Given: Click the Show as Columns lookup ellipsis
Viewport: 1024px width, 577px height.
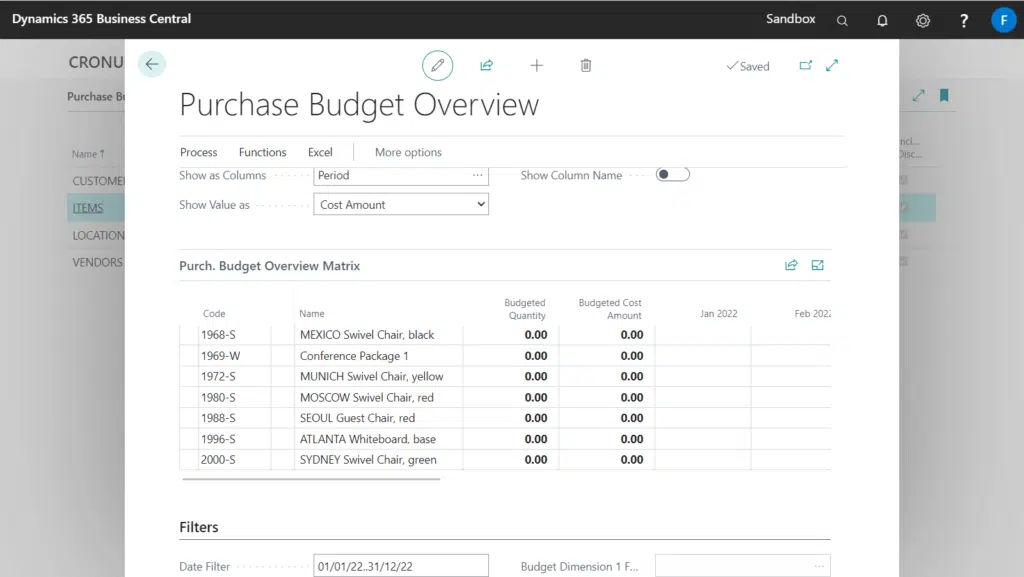Looking at the screenshot, I should [478, 175].
